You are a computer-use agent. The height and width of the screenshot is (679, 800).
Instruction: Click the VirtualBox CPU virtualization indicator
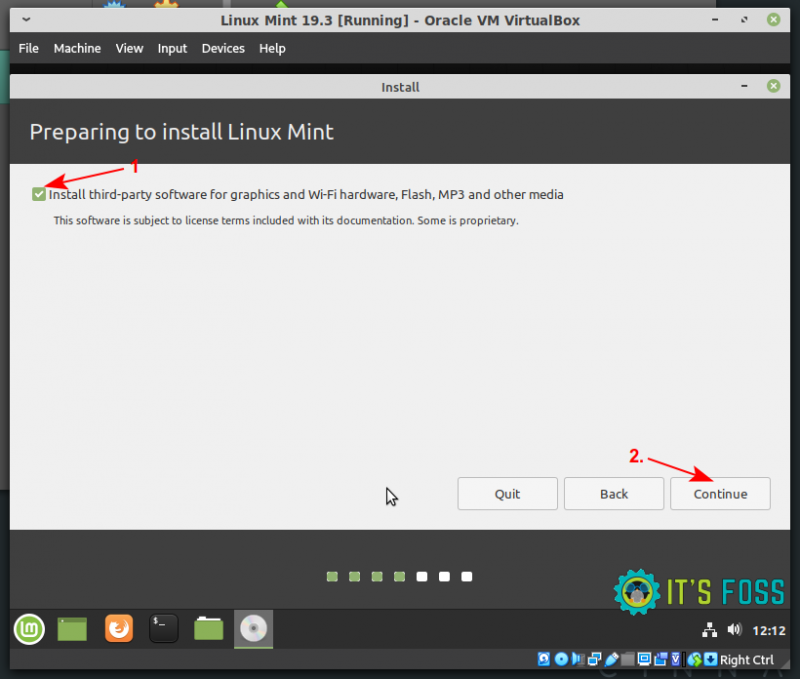click(x=676, y=659)
